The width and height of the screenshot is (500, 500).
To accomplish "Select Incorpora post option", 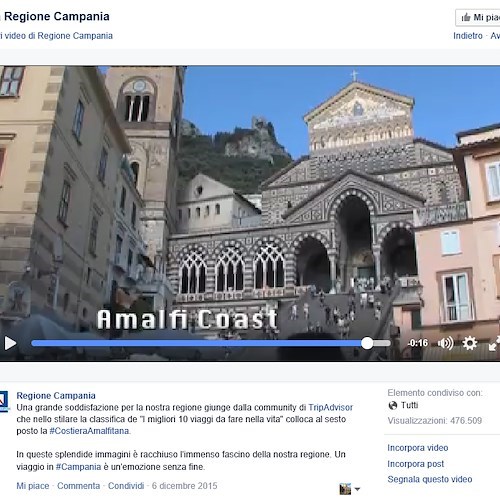I will click(416, 464).
